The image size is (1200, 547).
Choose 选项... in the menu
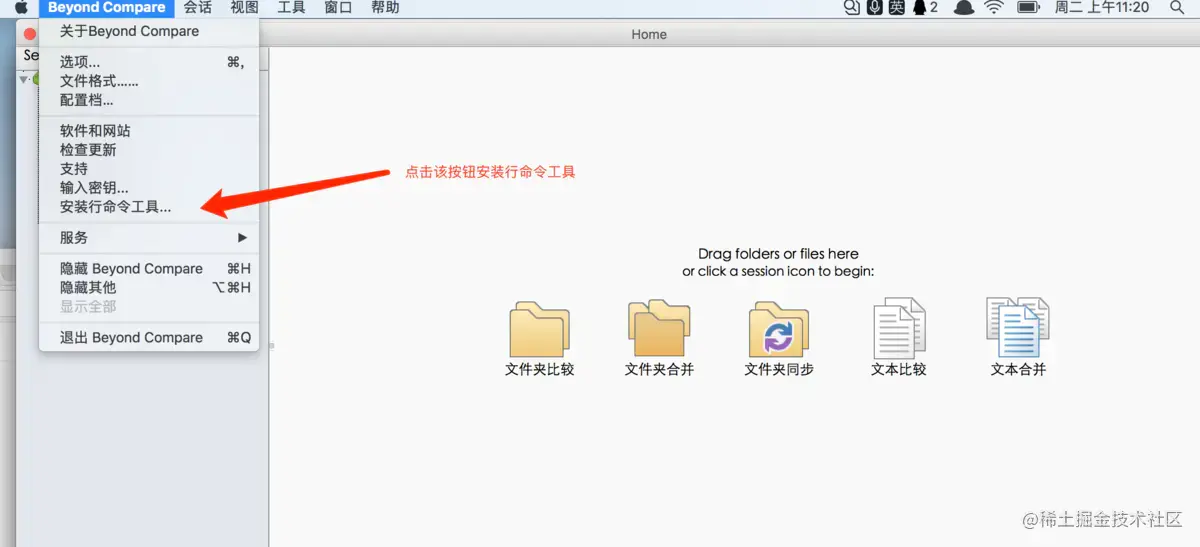point(149,62)
